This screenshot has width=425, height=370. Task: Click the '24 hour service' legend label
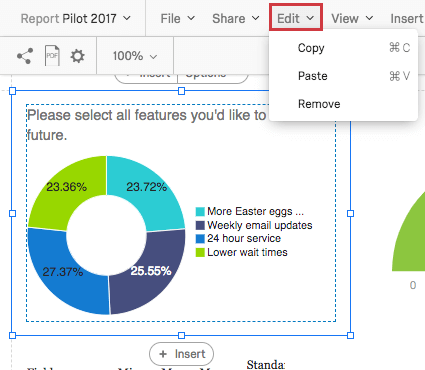(x=244, y=239)
